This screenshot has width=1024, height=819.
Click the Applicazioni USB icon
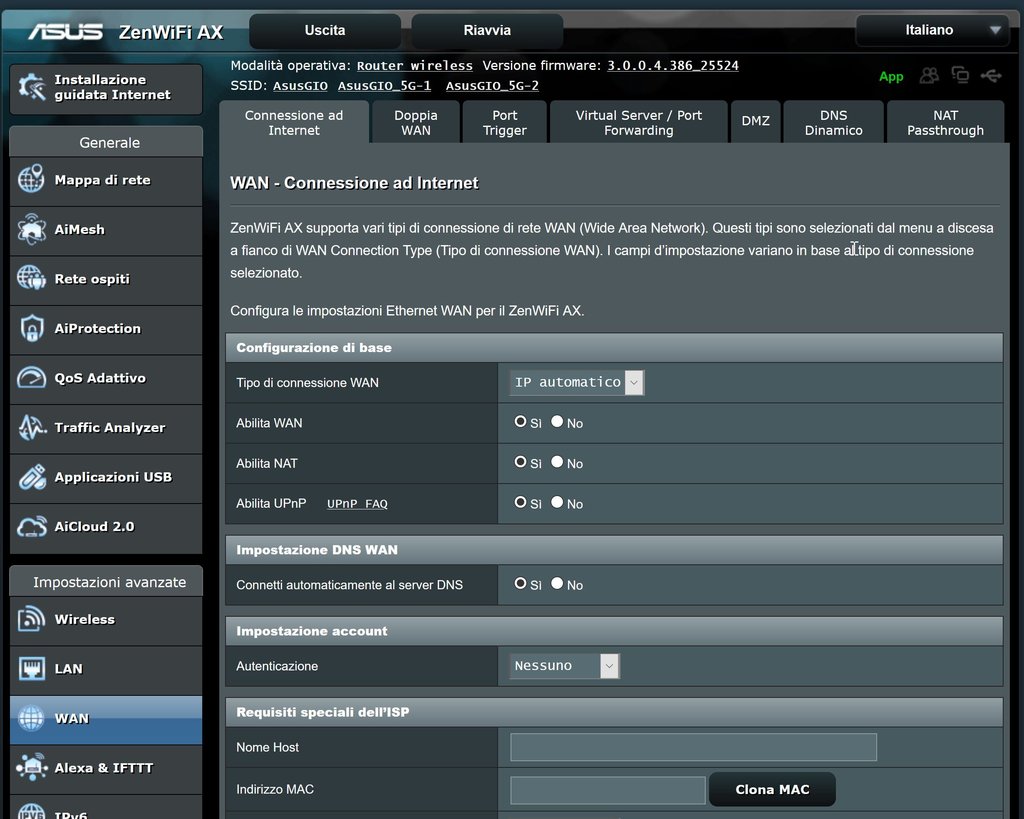(x=32, y=478)
